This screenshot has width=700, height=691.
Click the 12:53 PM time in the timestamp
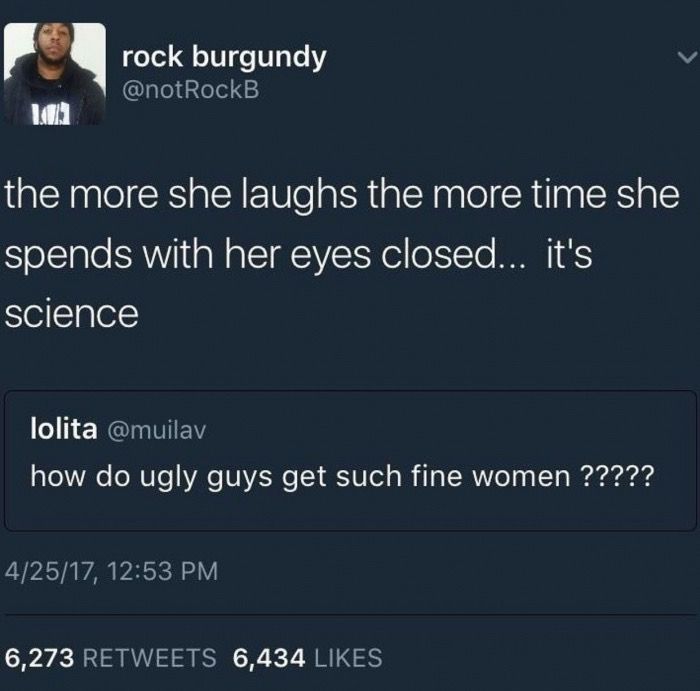[x=162, y=572]
